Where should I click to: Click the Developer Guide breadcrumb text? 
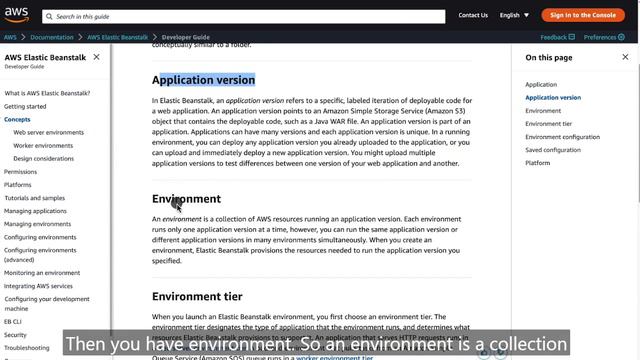click(186, 37)
